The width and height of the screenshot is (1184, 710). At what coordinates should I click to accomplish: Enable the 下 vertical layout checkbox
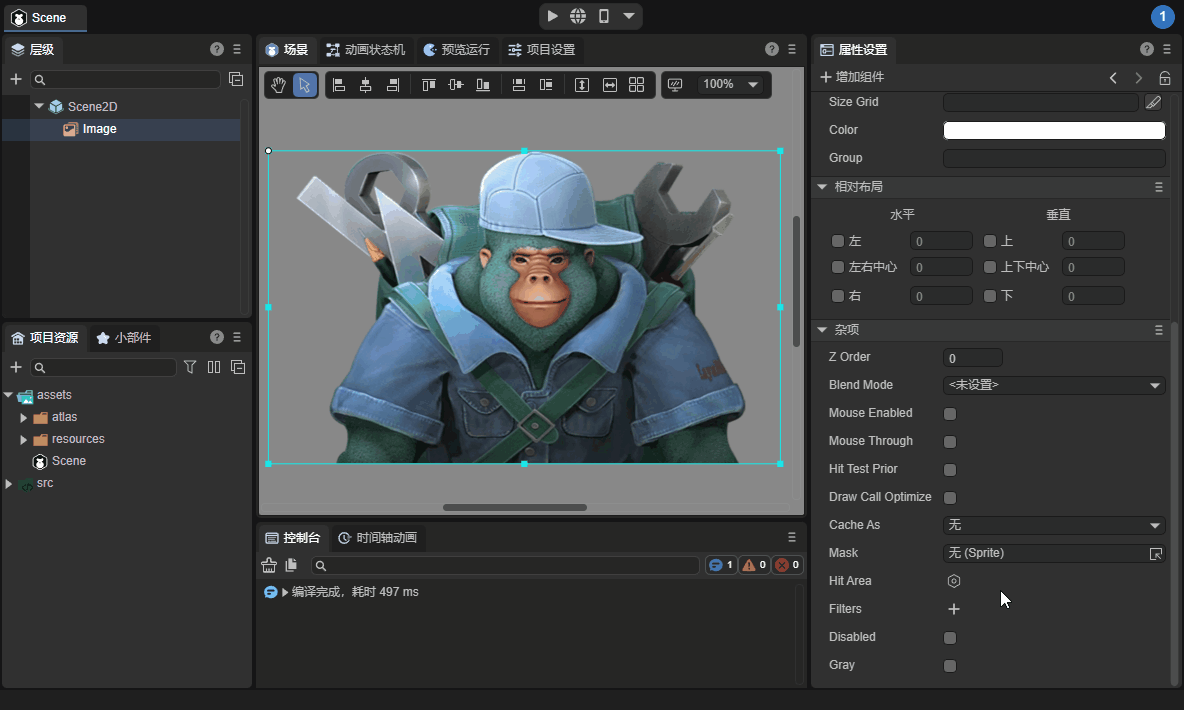click(x=990, y=296)
